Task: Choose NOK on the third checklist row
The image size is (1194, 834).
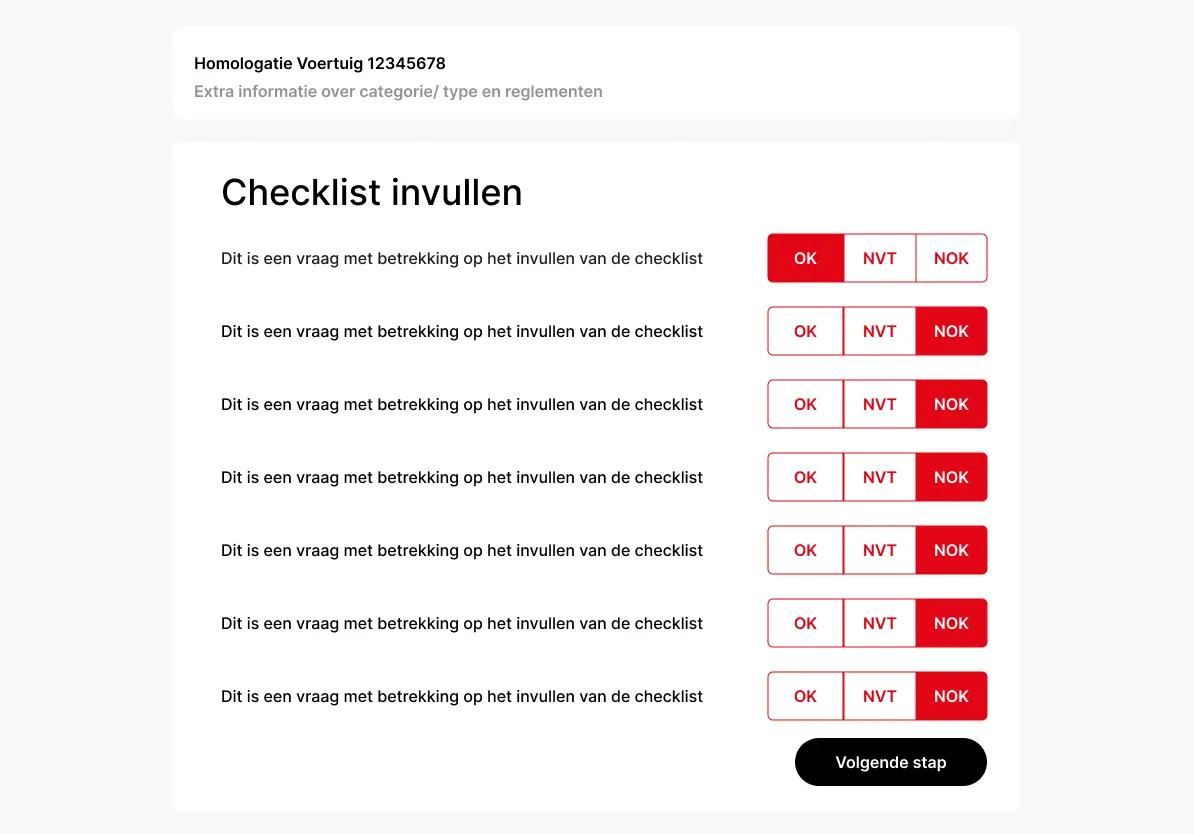Action: pyautogui.click(x=951, y=404)
